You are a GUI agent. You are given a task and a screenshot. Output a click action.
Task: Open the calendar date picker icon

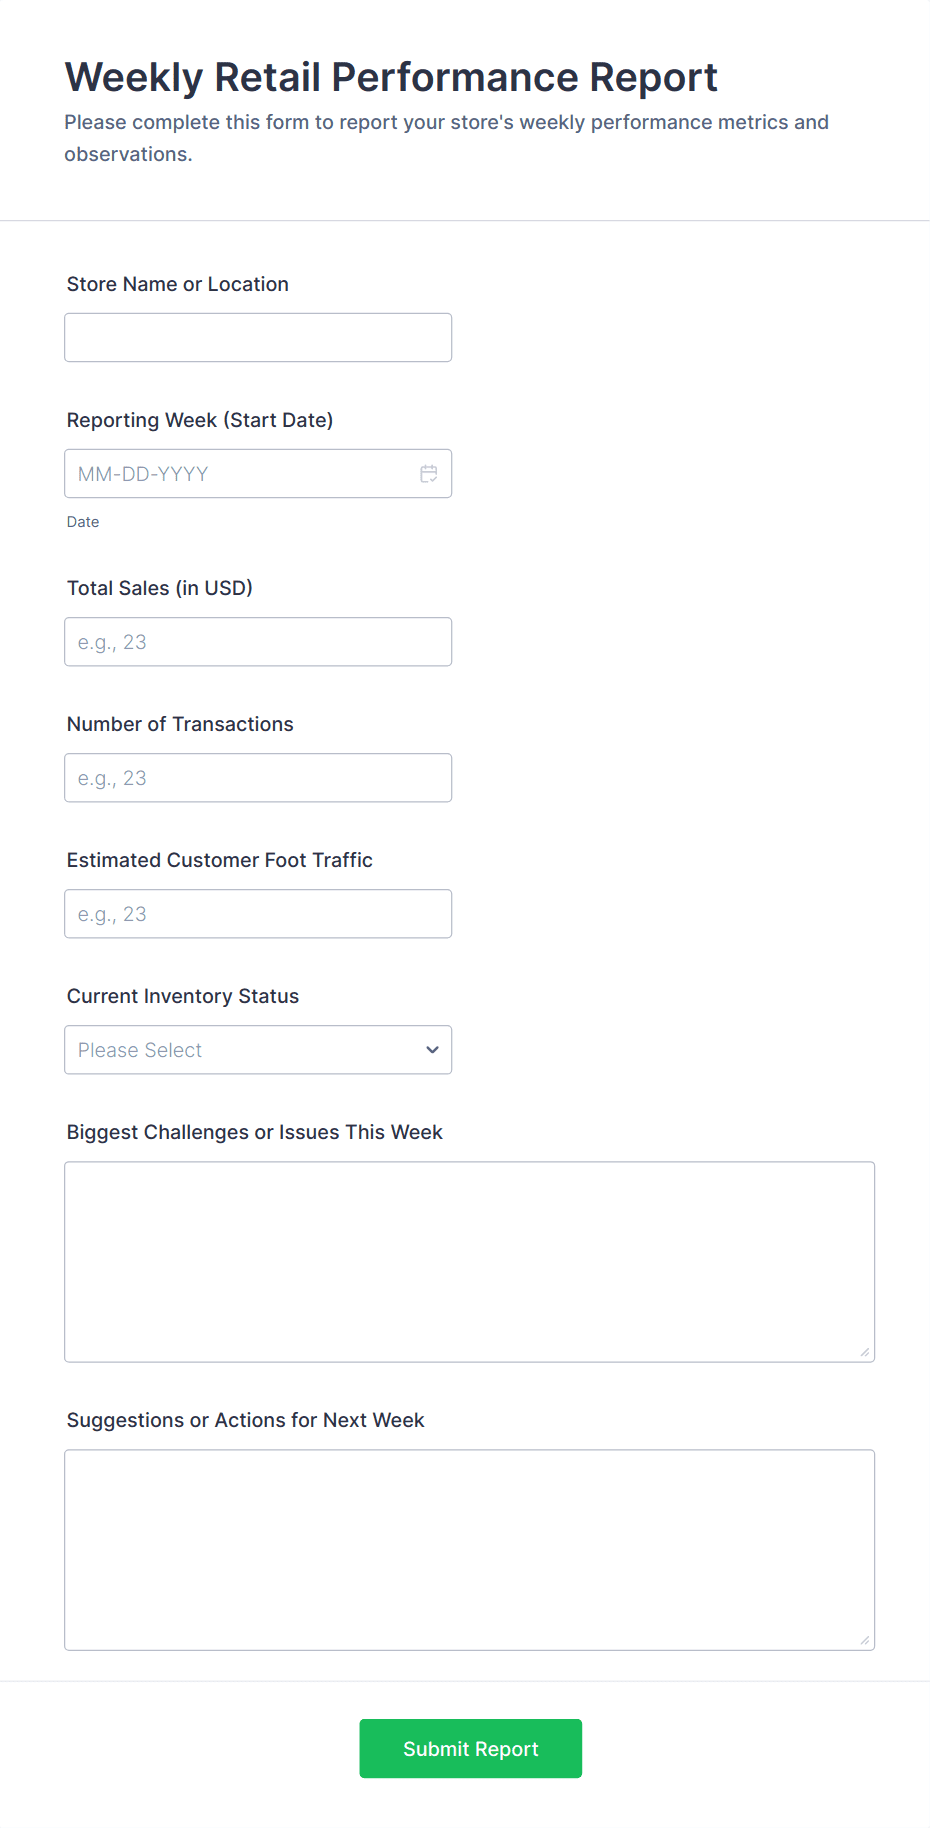[429, 473]
